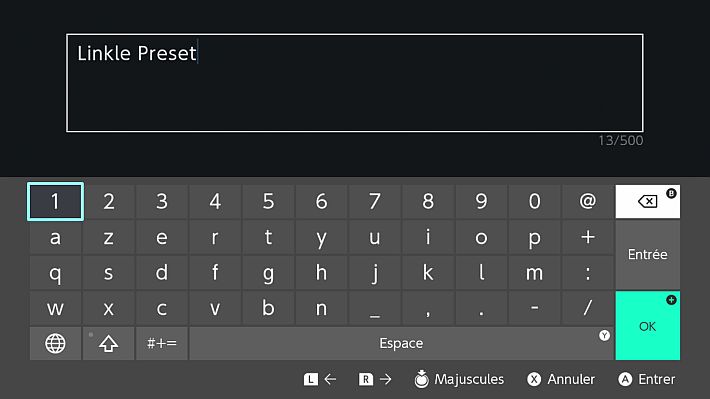Toggle the shift arrow key
This screenshot has width=710, height=399.
click(108, 343)
